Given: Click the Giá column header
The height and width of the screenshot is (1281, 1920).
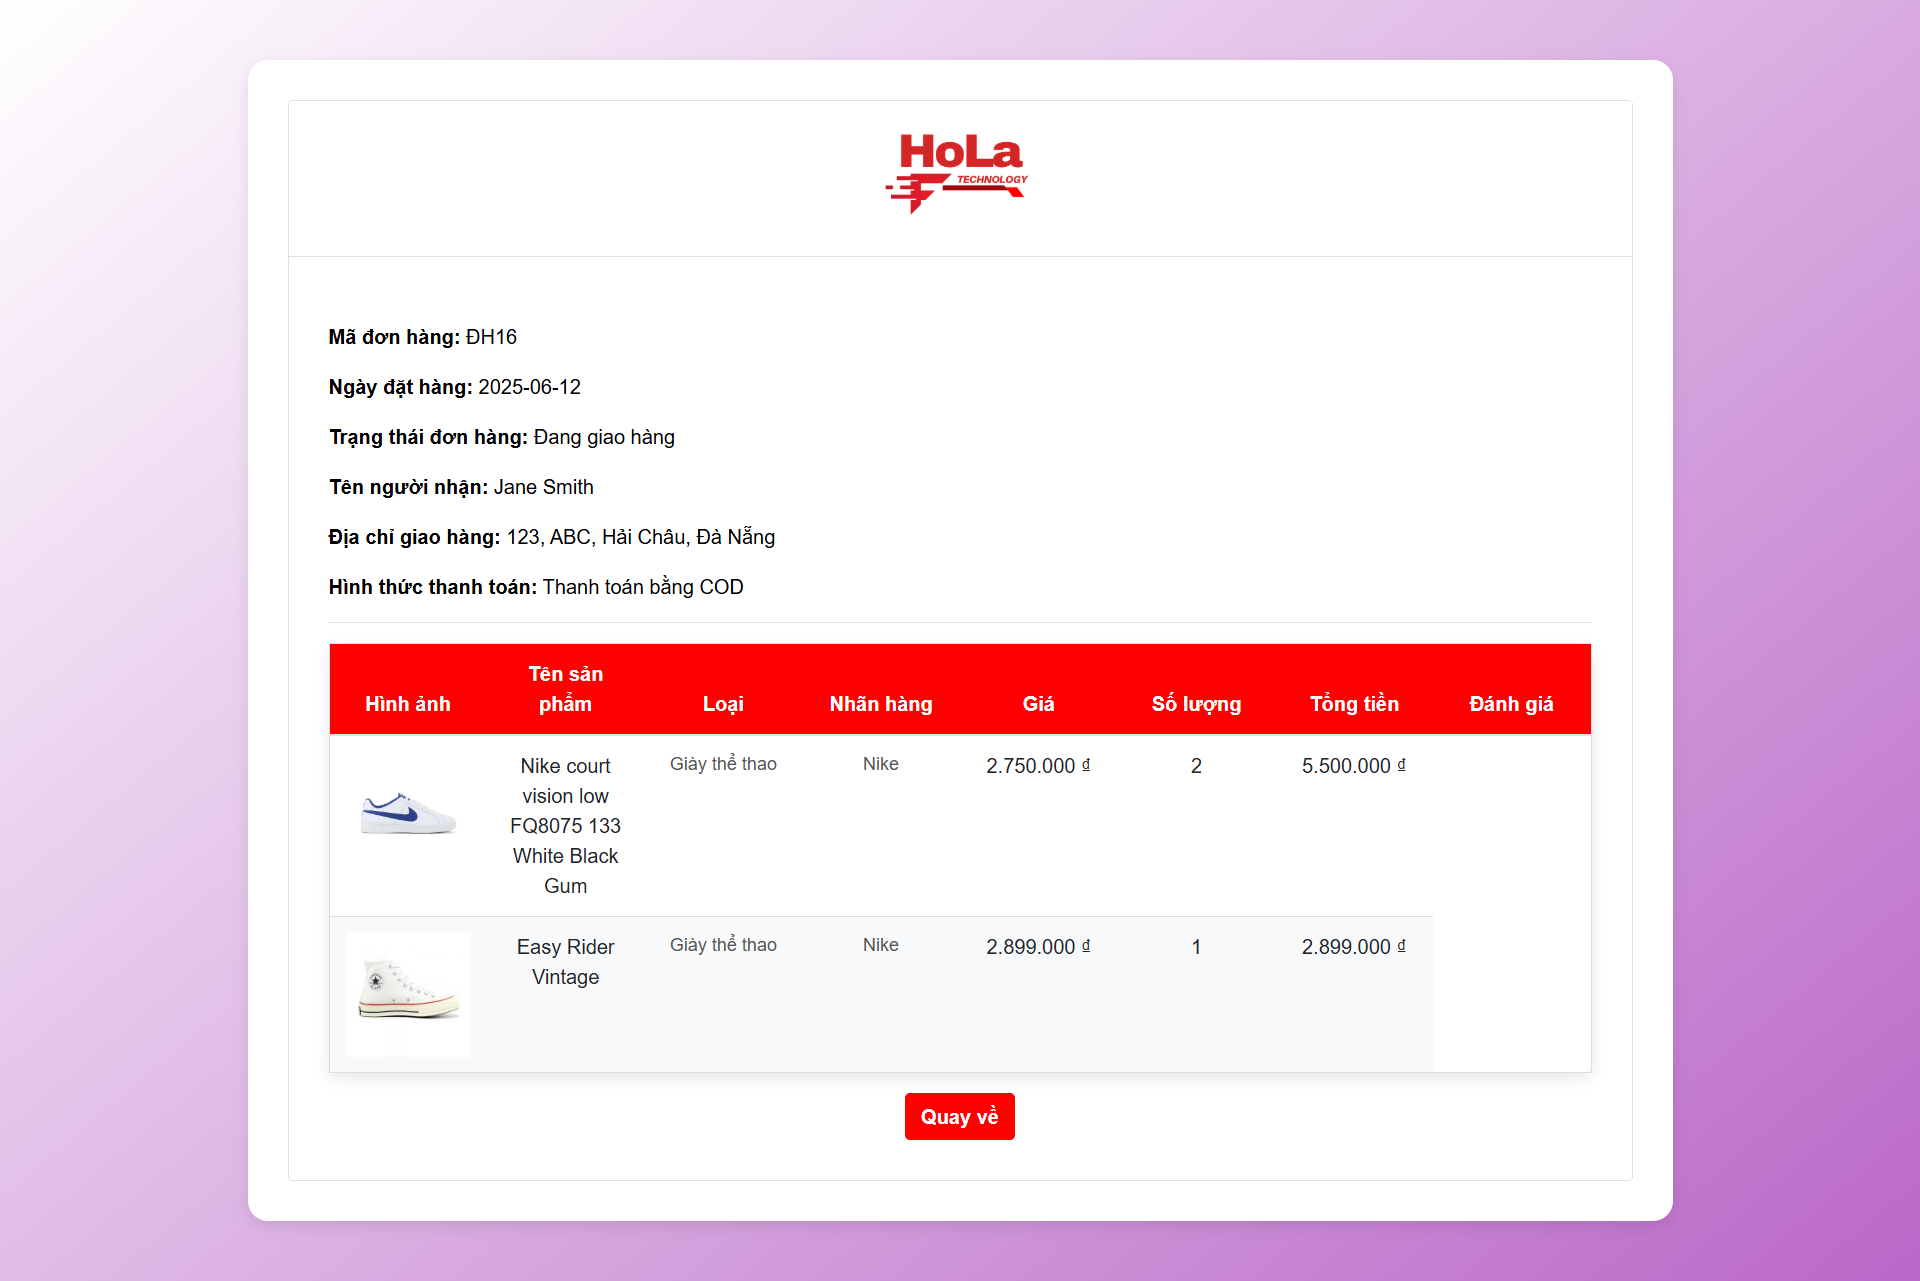Looking at the screenshot, I should [x=1038, y=704].
